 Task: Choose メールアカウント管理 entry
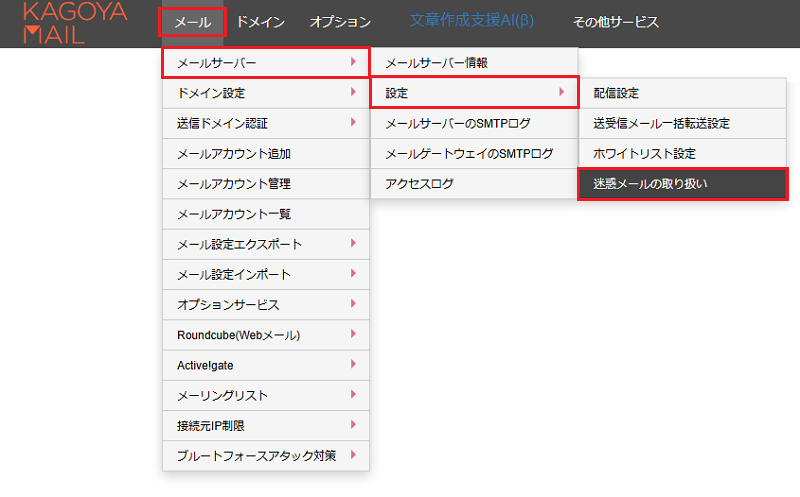(x=266, y=184)
